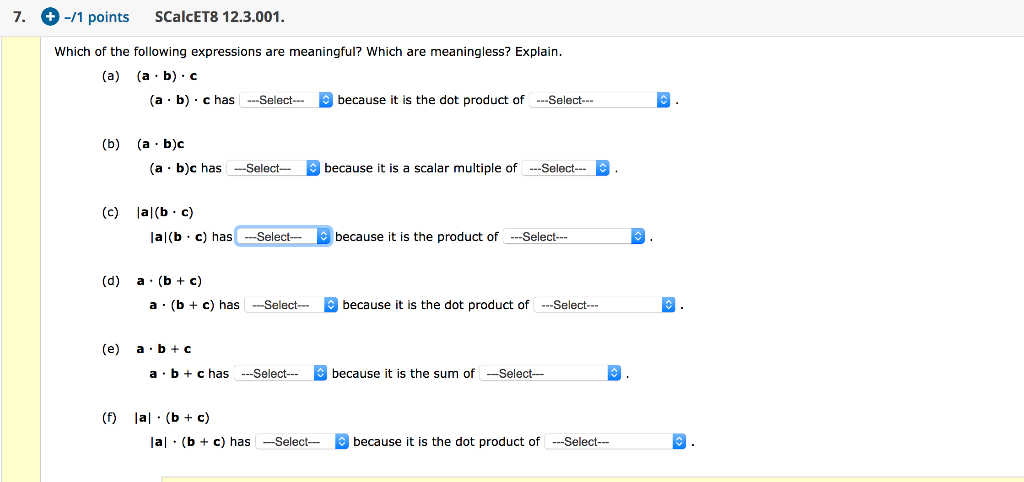The image size is (1024, 482).
Task: Open the first Select dropdown for |a| · (b + c)
Action: tap(302, 442)
